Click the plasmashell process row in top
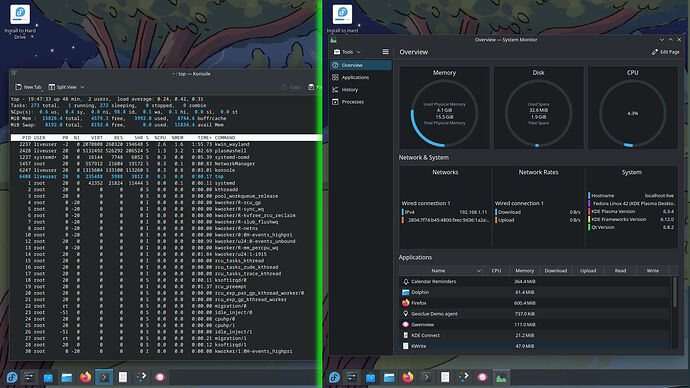 165,150
